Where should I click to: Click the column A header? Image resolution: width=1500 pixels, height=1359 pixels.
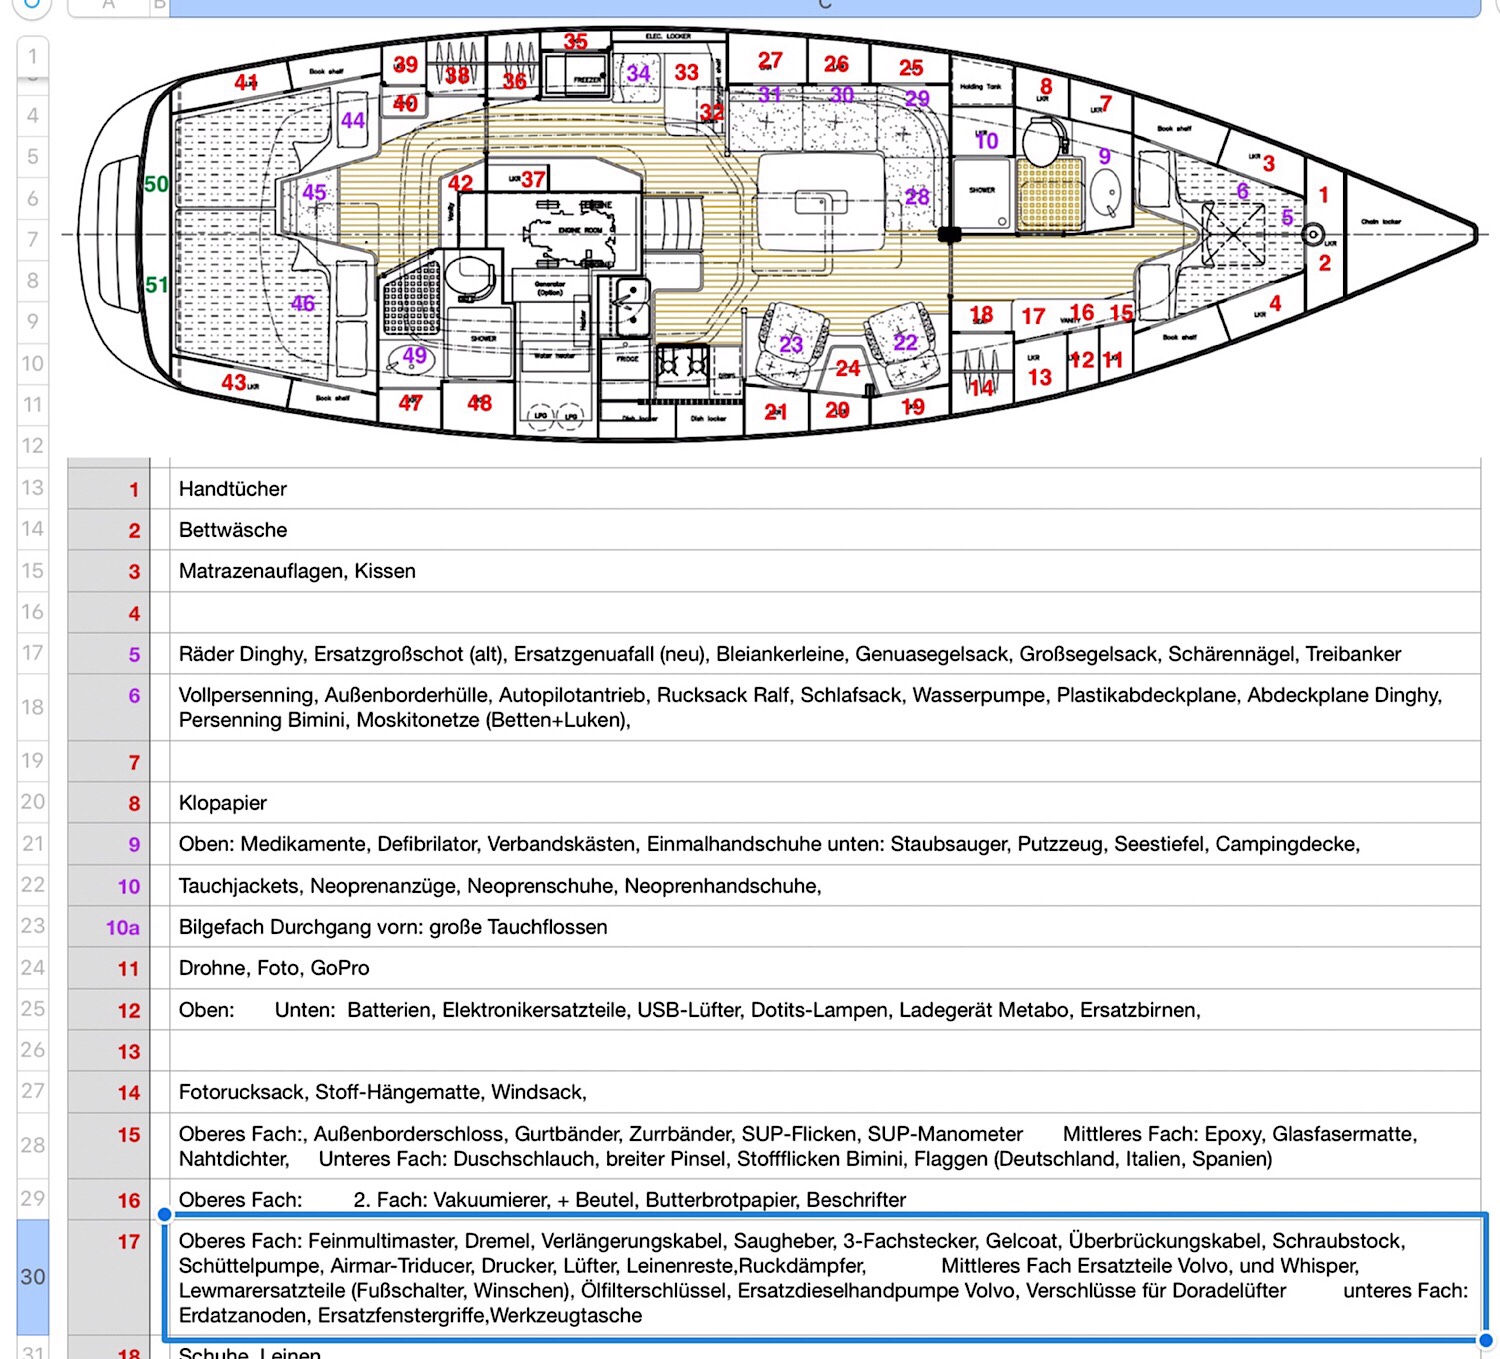108,6
